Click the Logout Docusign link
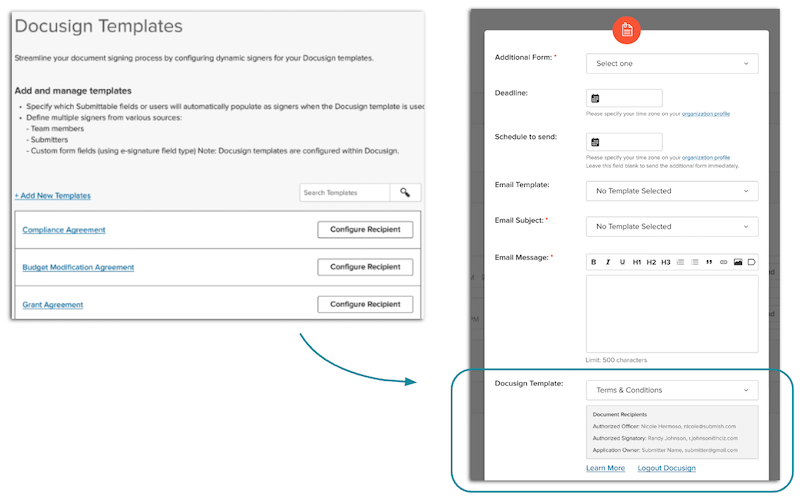Viewport: 800px width, 496px height. 666,468
